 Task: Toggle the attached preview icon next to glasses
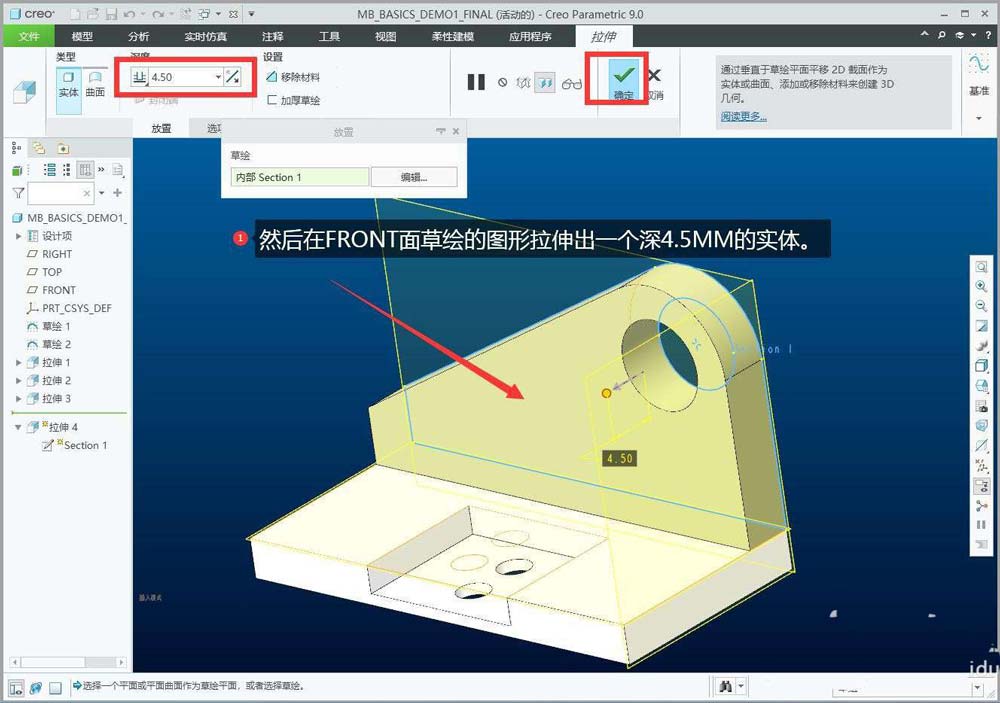point(545,82)
